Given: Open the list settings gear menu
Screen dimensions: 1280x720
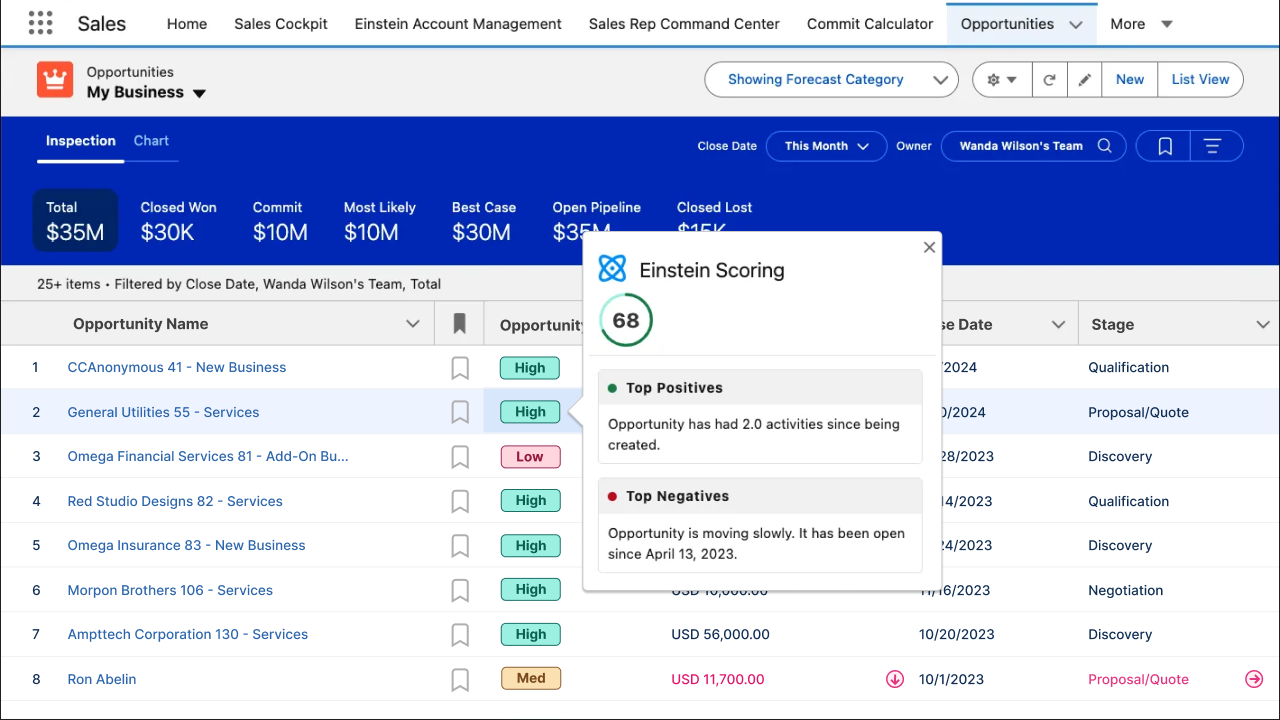Looking at the screenshot, I should click(1002, 80).
